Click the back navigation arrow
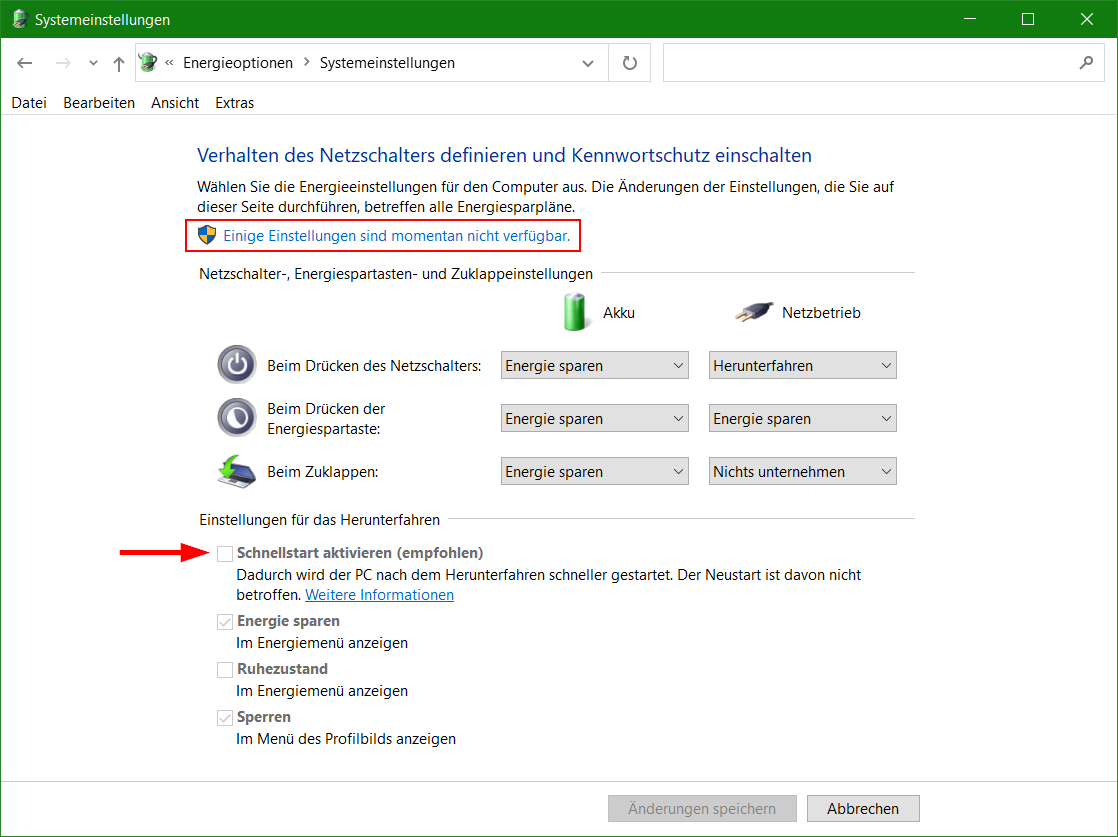This screenshot has width=1118, height=837. click(x=25, y=63)
